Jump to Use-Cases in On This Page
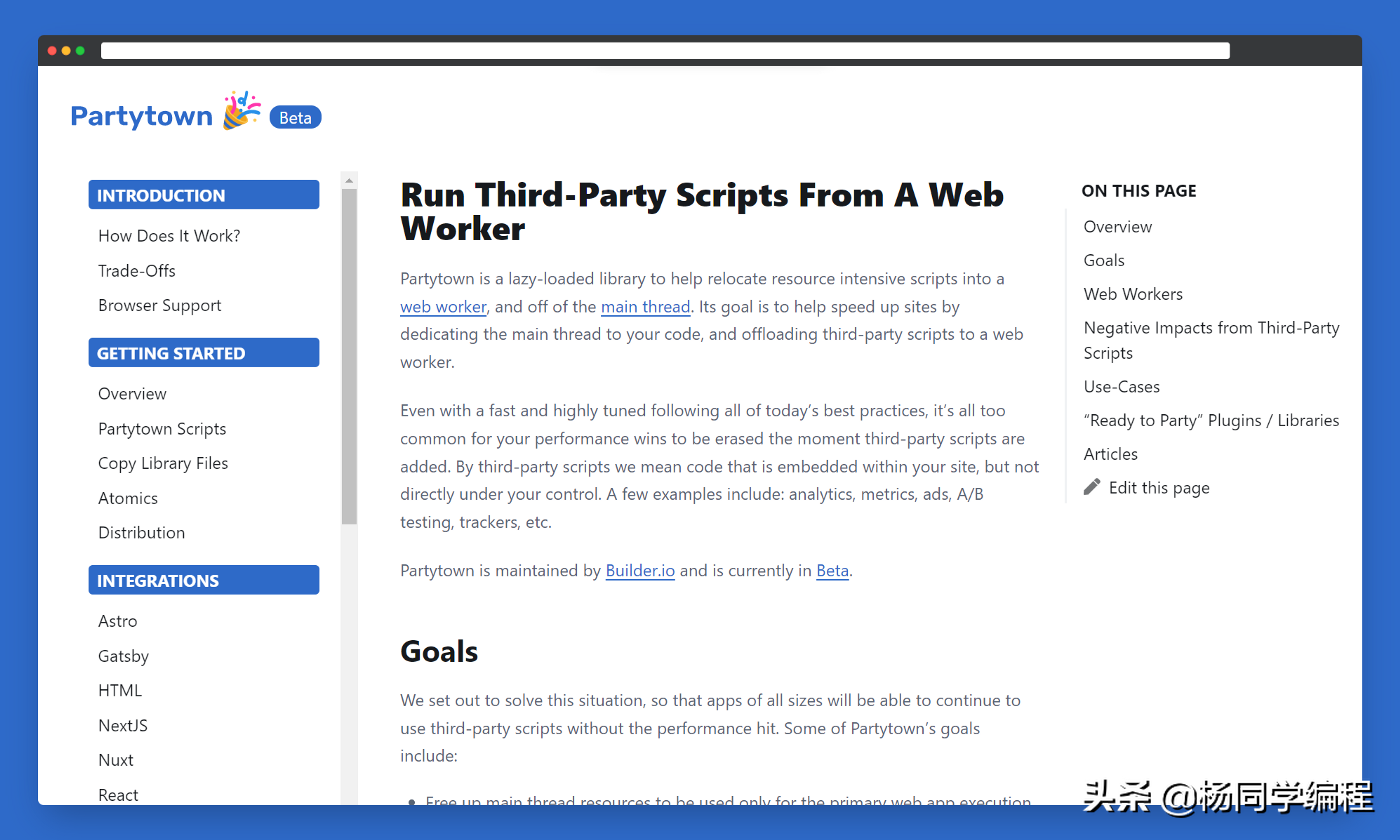 pyautogui.click(x=1122, y=387)
